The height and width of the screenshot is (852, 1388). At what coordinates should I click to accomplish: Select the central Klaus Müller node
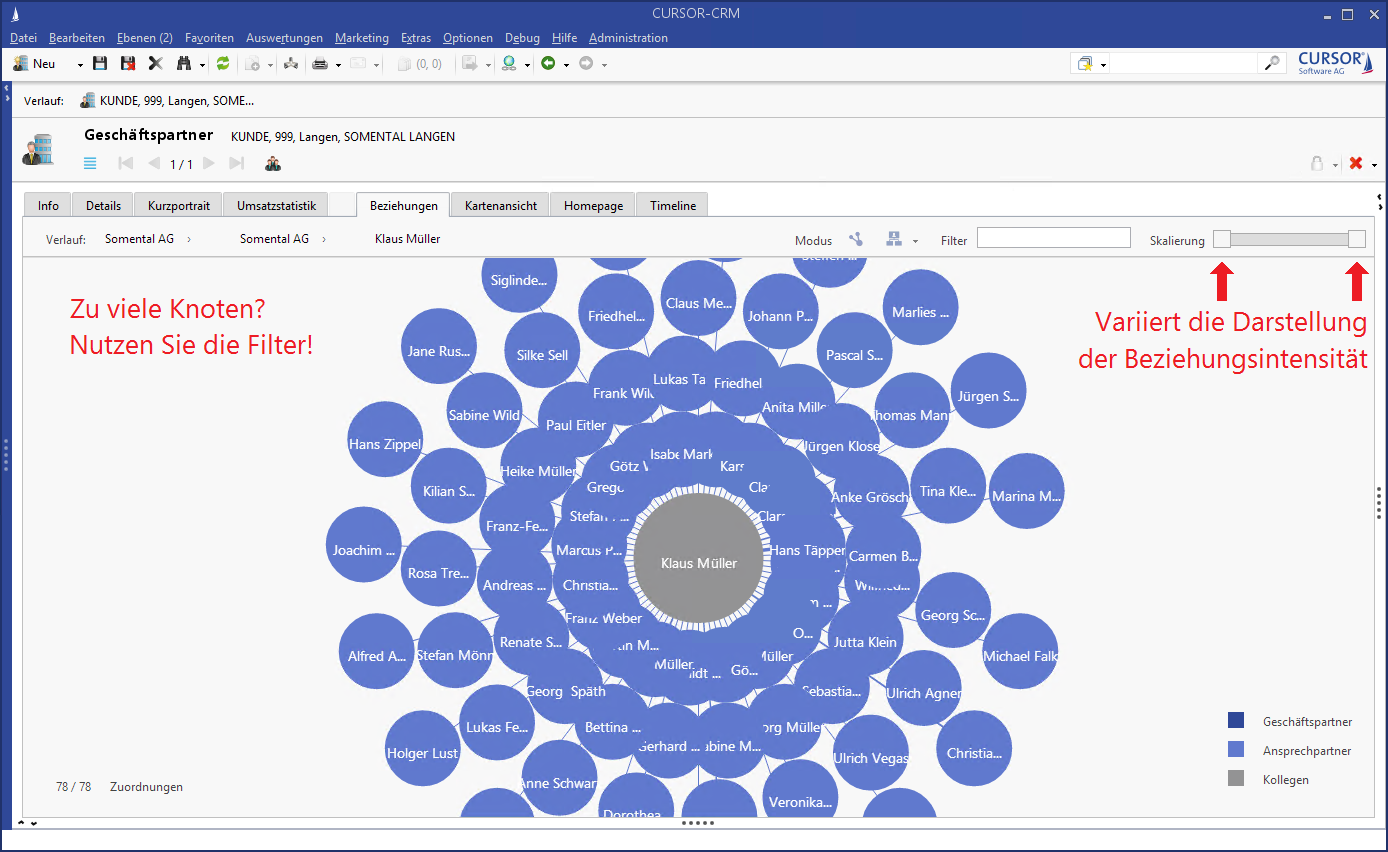698,563
